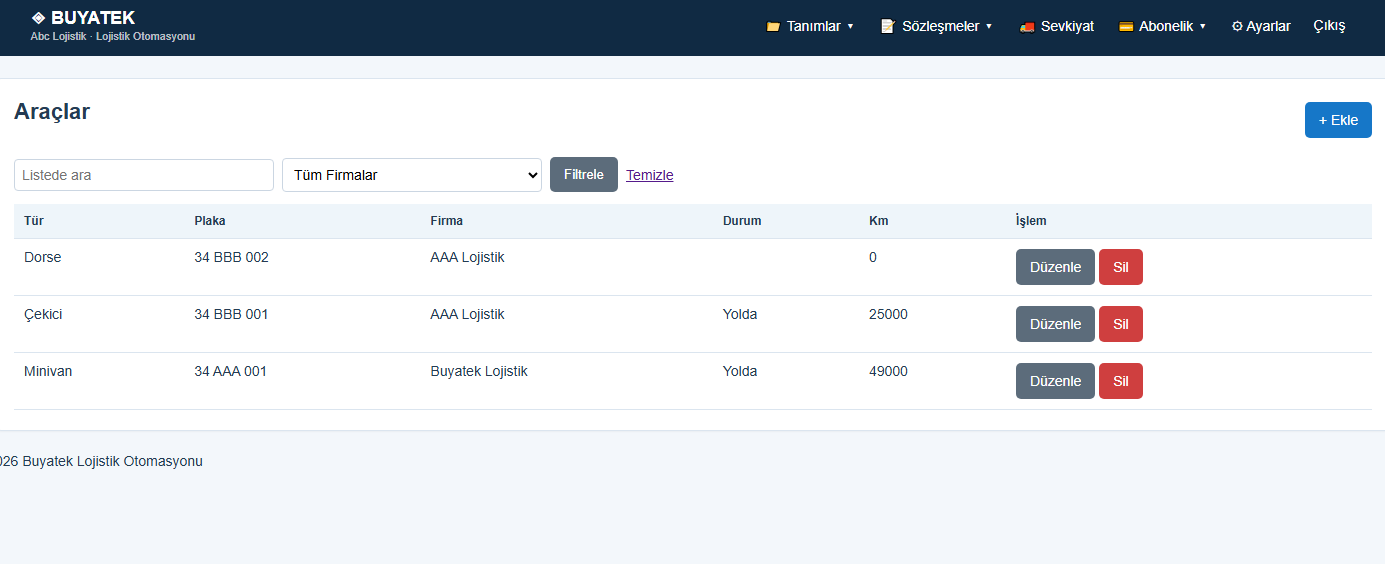Delete the 34 BBB 002 vehicle
The image size is (1385, 564).
1121,267
